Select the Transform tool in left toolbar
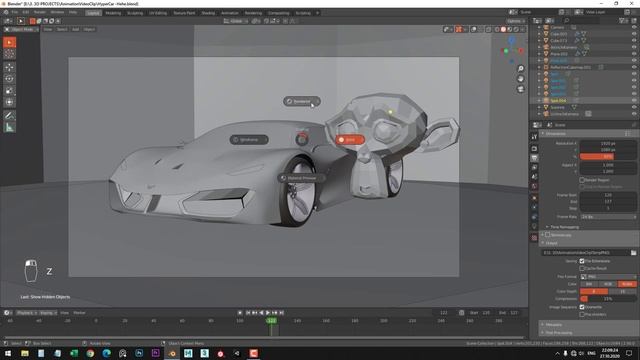Viewport: 640px width, 360px height. (9, 102)
